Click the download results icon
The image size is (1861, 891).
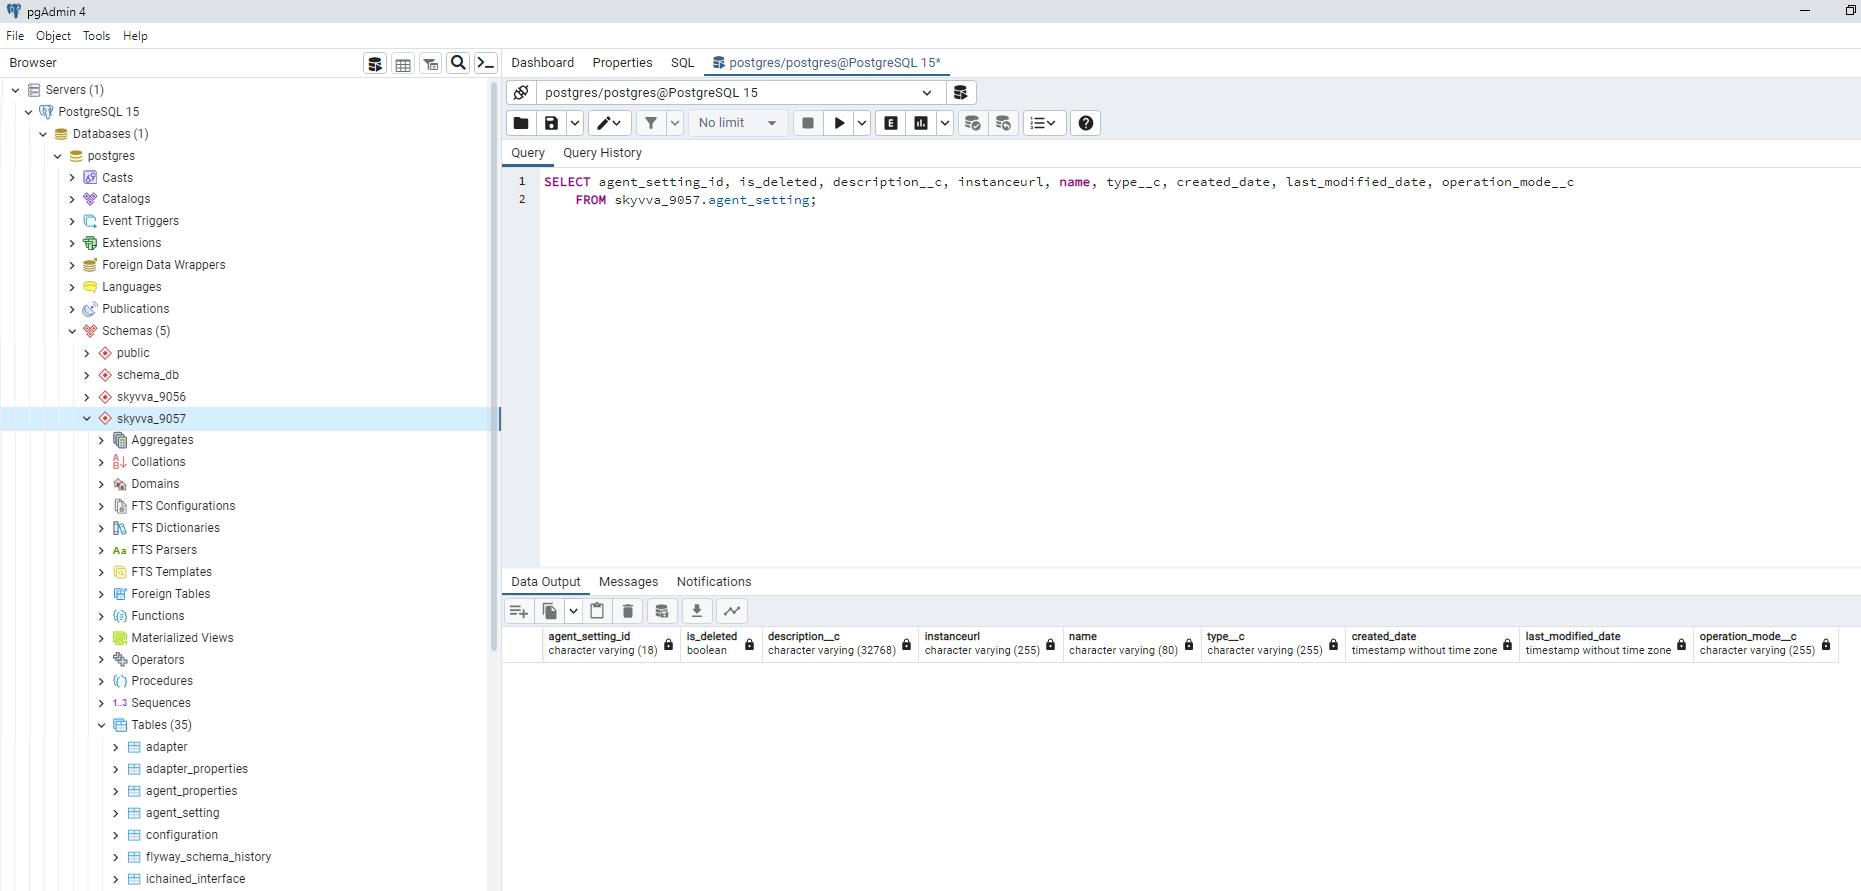(697, 611)
